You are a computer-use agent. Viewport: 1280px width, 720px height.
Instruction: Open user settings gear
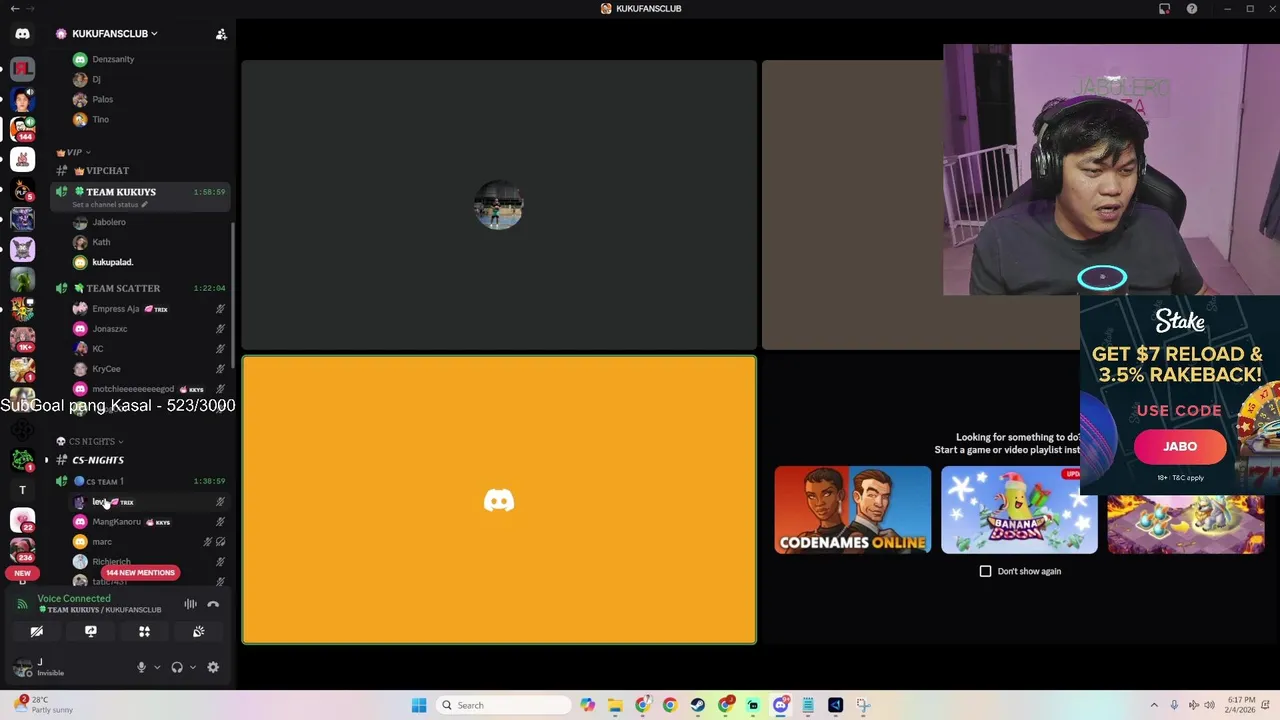pyautogui.click(x=213, y=667)
